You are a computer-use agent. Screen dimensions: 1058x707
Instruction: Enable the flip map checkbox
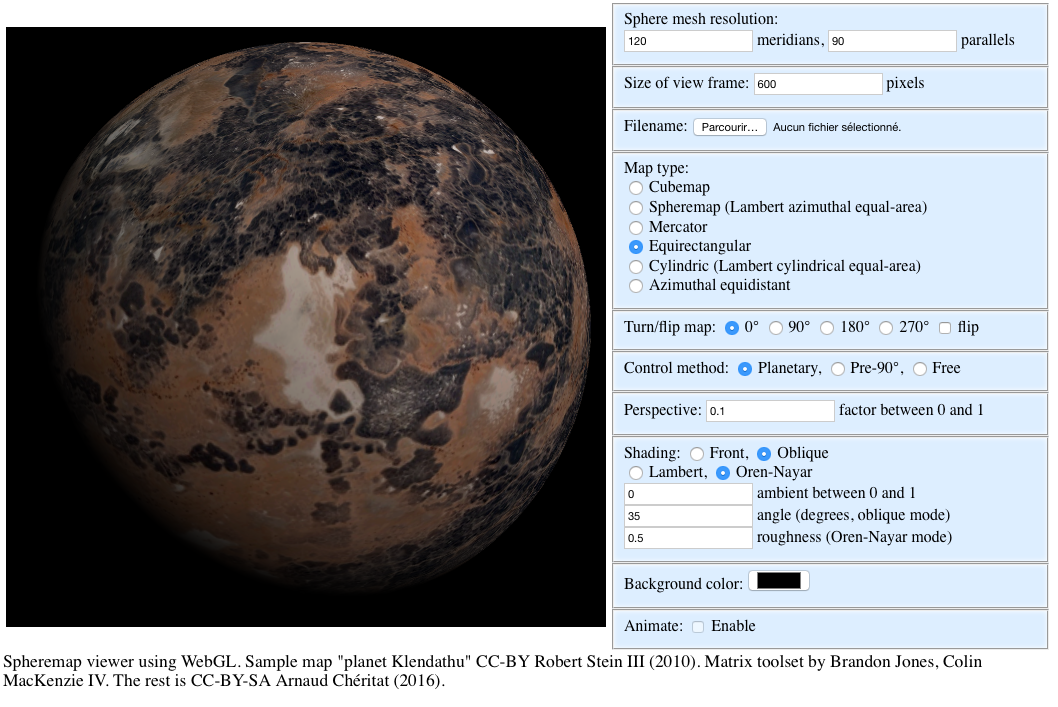coord(945,328)
